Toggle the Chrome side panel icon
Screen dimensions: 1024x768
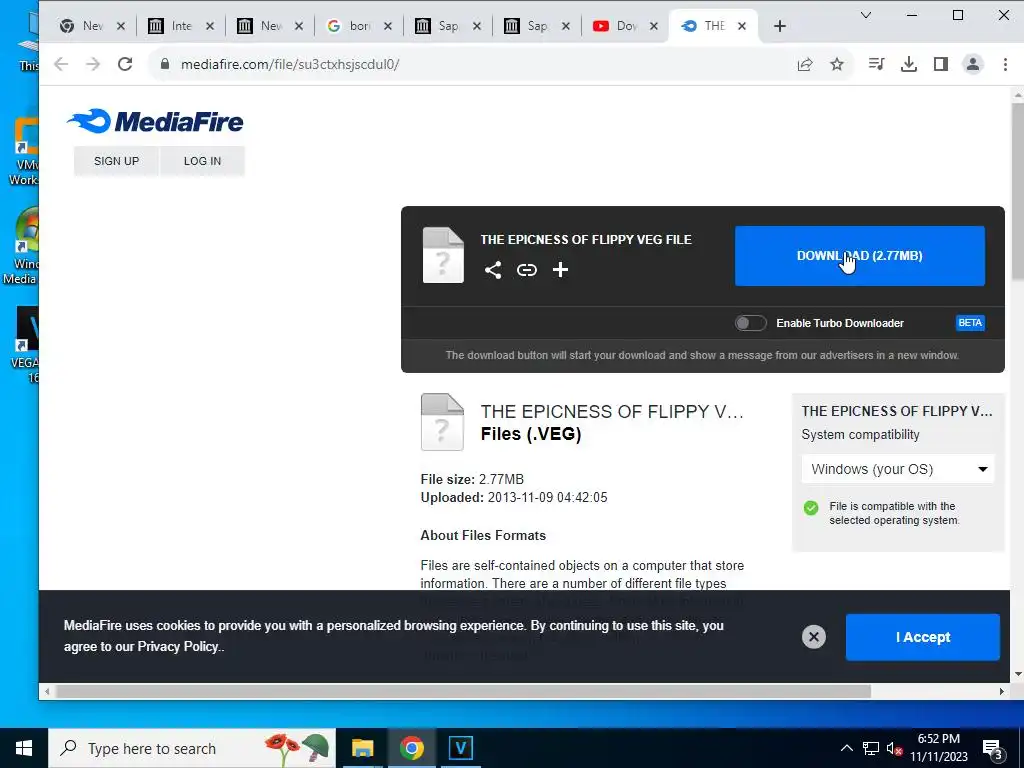click(940, 64)
